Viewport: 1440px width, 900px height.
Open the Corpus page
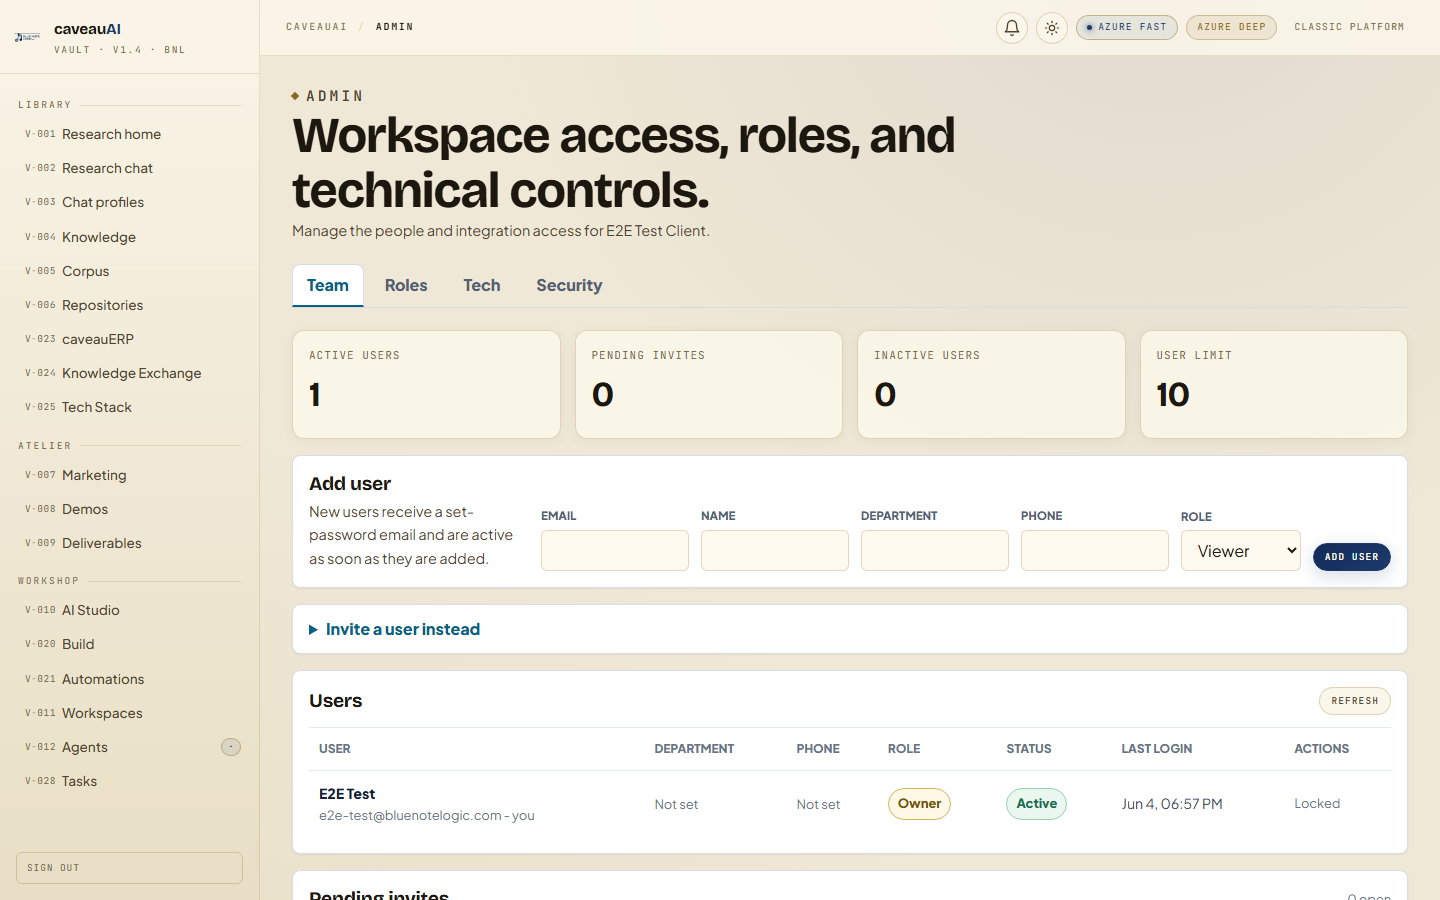point(129,271)
